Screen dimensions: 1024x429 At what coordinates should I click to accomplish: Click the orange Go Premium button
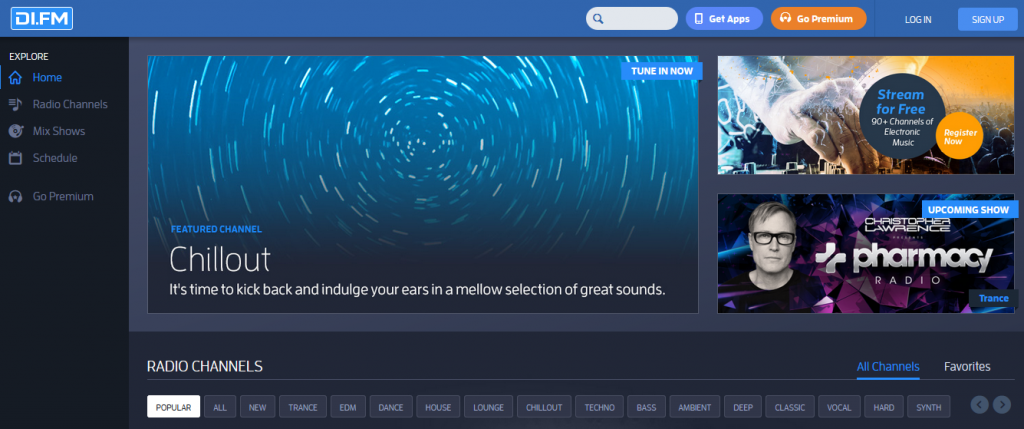[x=818, y=19]
